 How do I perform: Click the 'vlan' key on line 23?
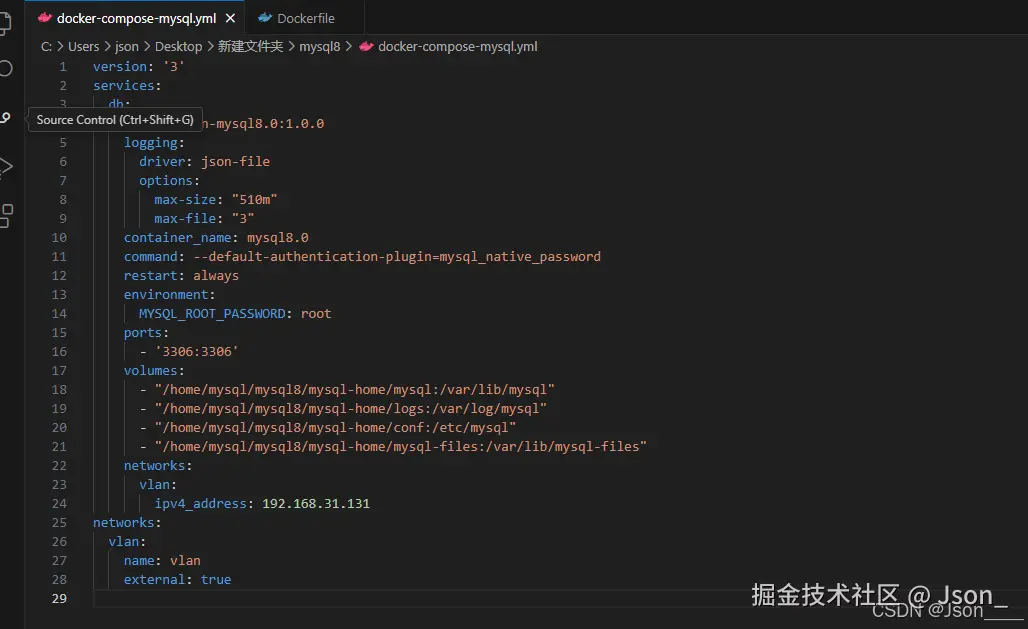[x=155, y=485]
